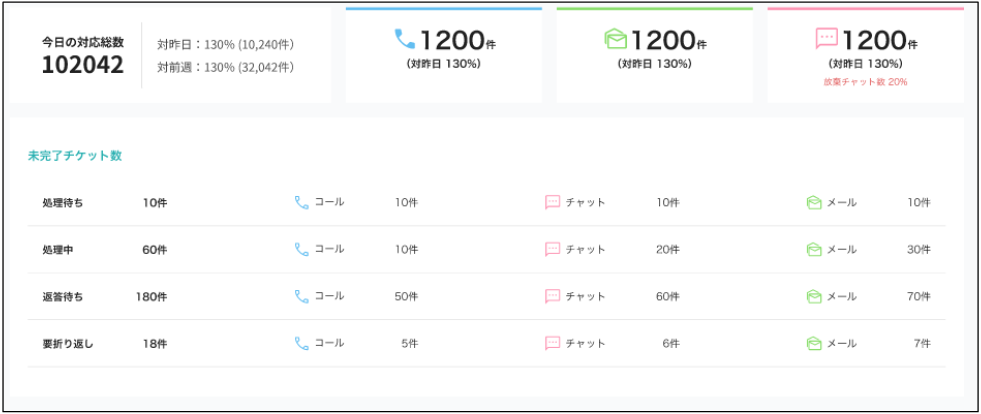
Task: Click the 70件 mail count in the 返答待ち row
Action: [918, 296]
